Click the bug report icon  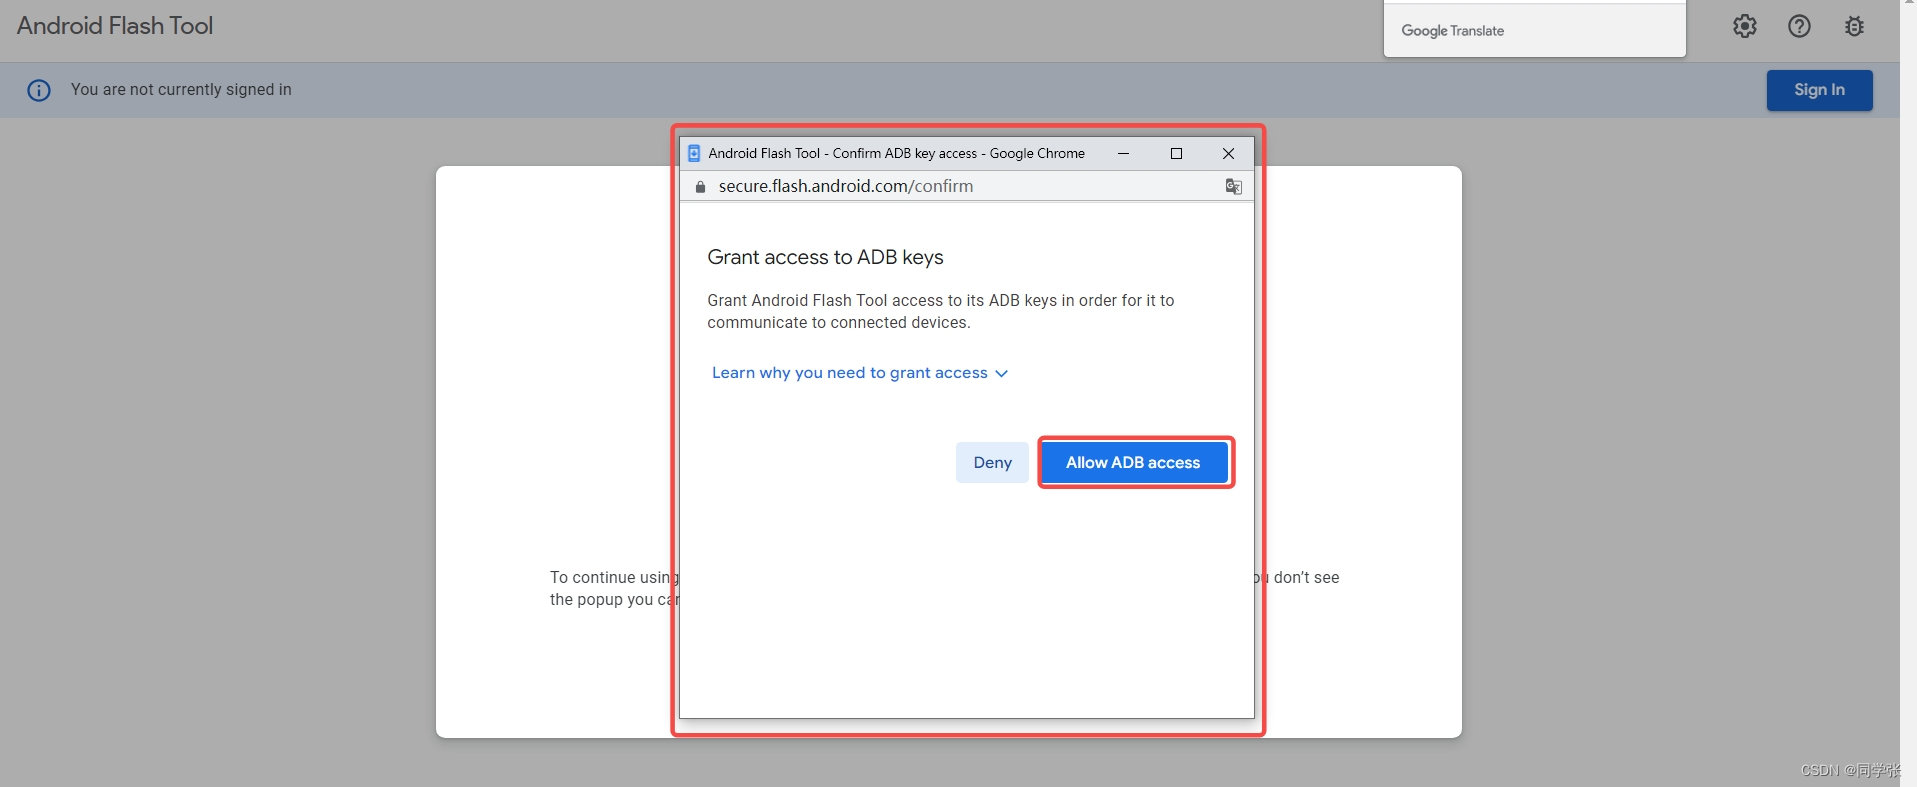[x=1854, y=26]
